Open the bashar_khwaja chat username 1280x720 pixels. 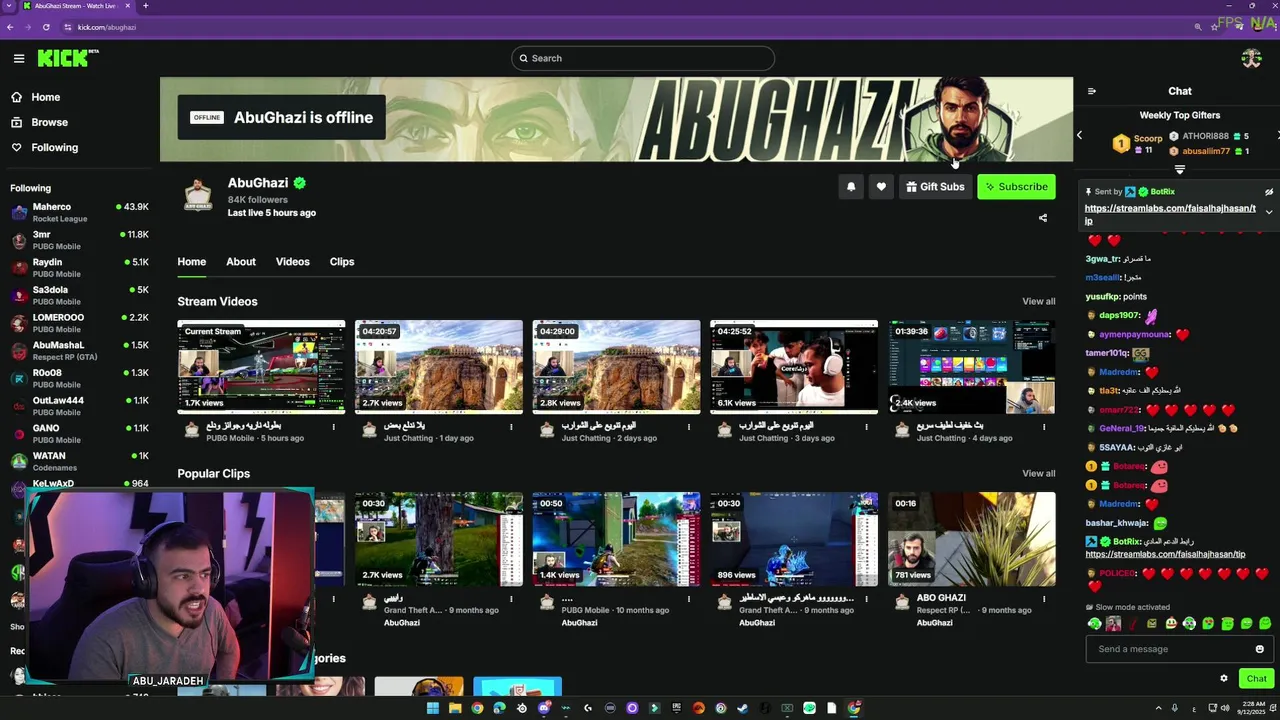click(1116, 523)
